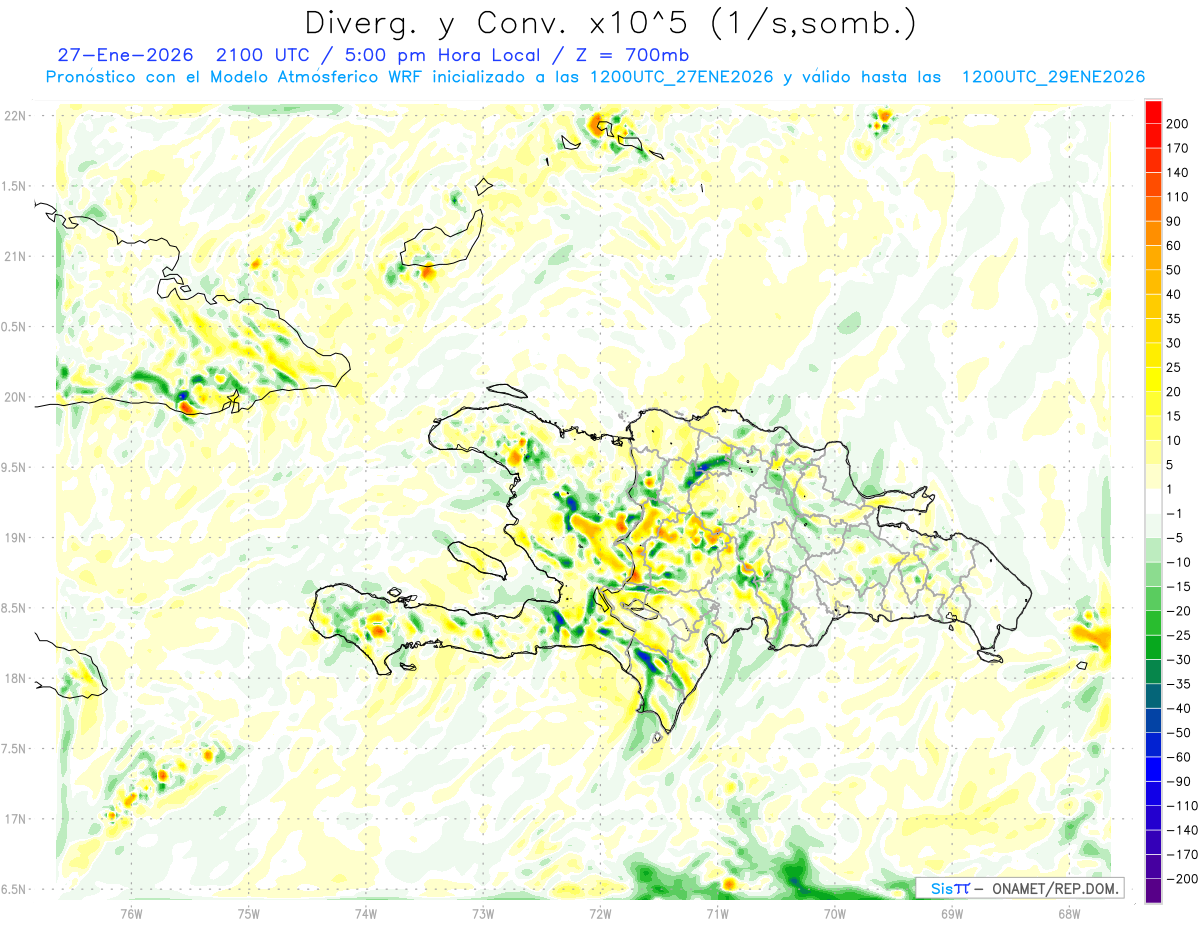Click the longitude label "74W"
The height and width of the screenshot is (927, 1200).
[x=366, y=912]
